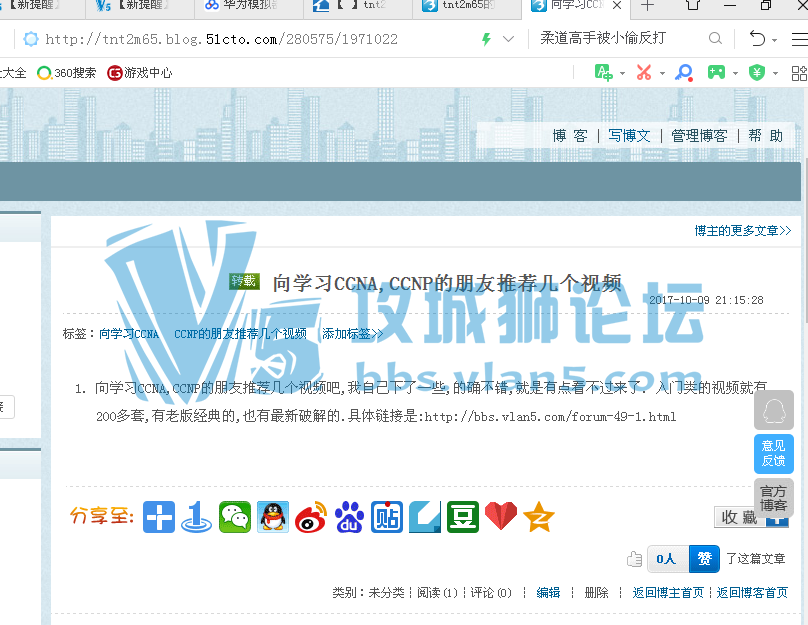The width and height of the screenshot is (808, 625).
Task: Open the browser hamburger menu
Action: pos(800,39)
